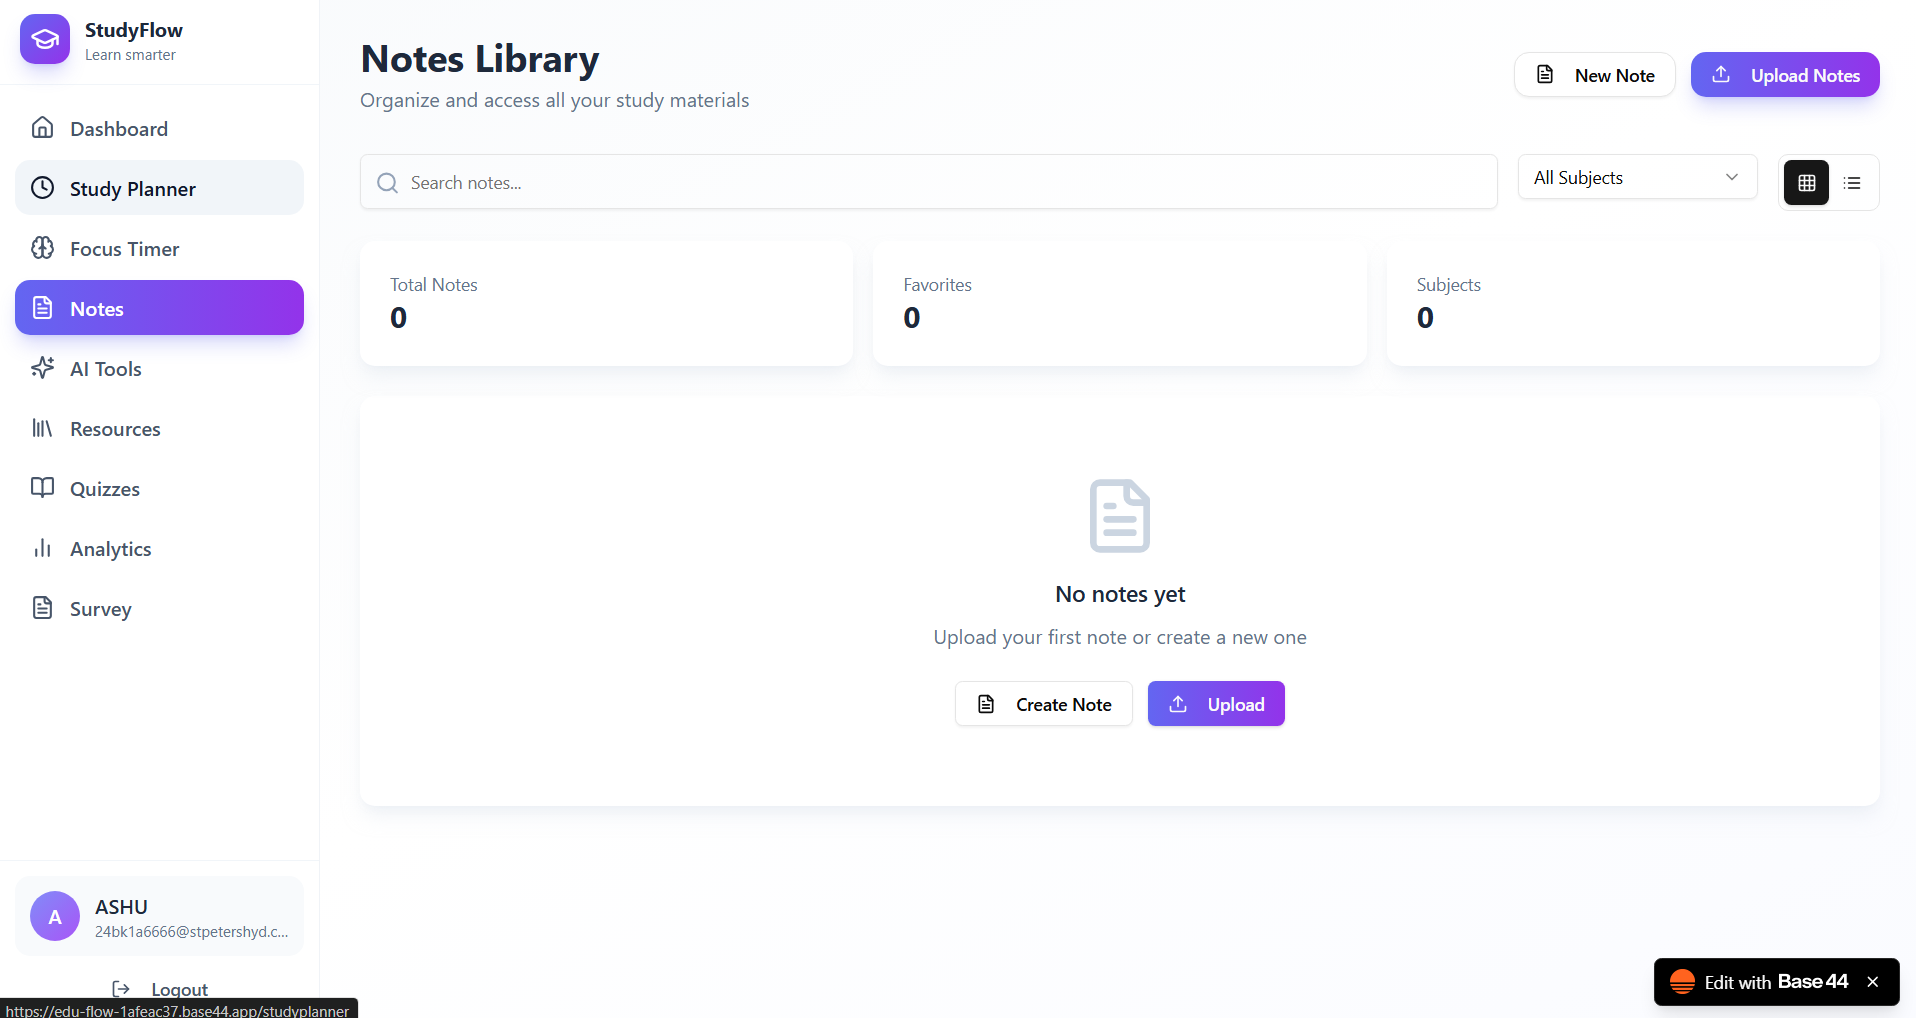Click the purple Upload button

pos(1216,704)
